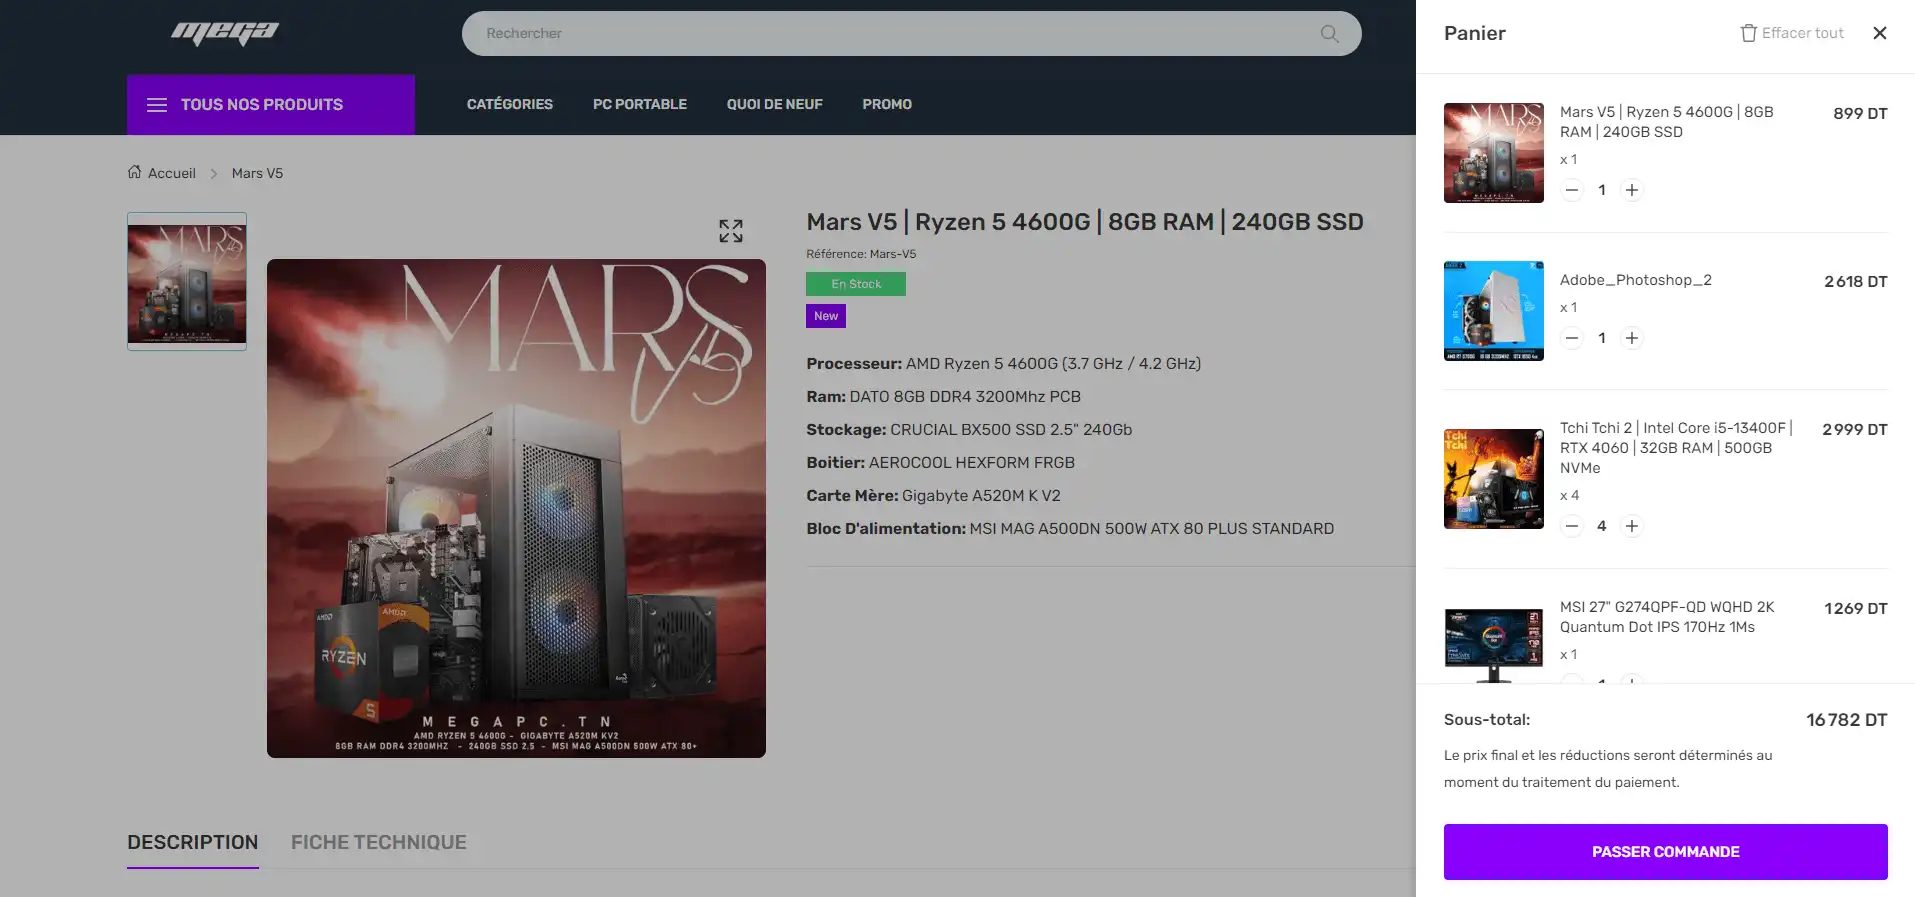
Task: Select the Mars V5 product thumbnail
Action: (187, 281)
